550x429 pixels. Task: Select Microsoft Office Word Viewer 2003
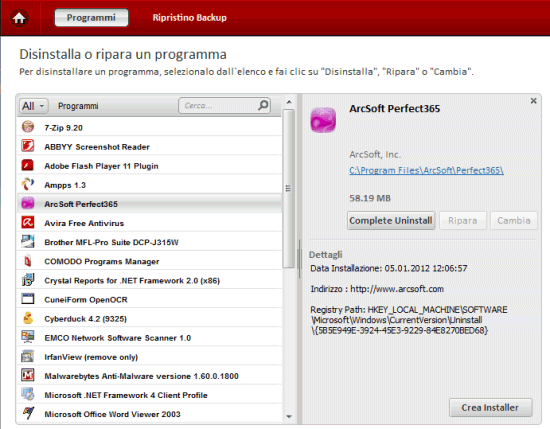click(113, 414)
